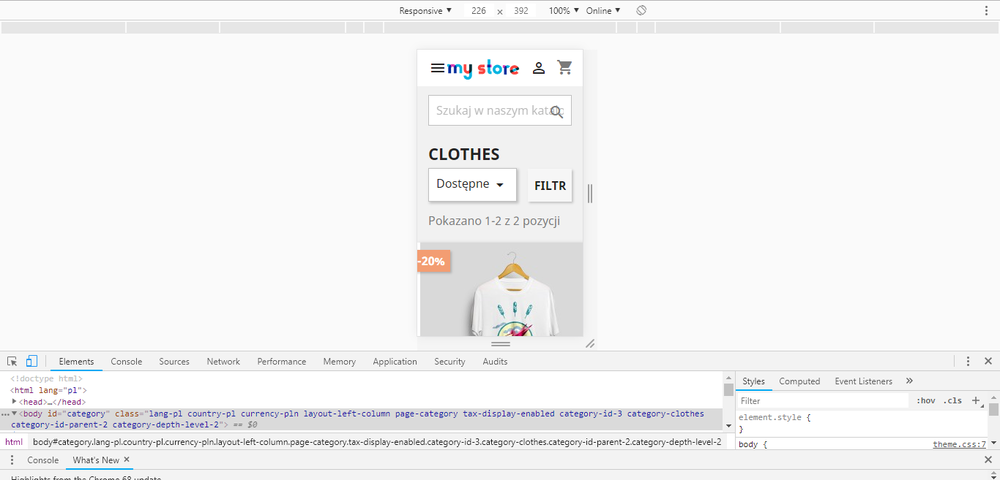The image size is (1000, 480).
Task: Toggle the :hov element state button
Action: pyautogui.click(x=925, y=401)
